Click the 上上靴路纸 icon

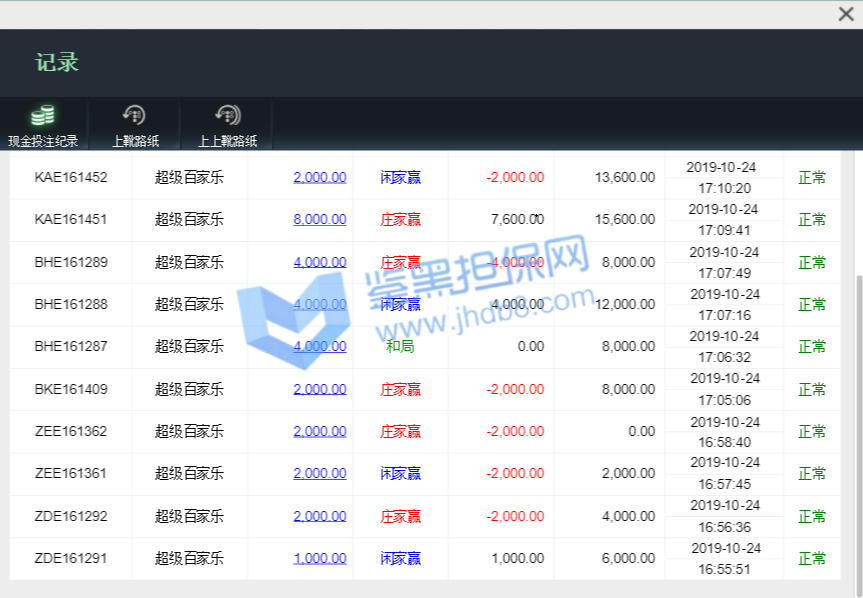pos(227,115)
